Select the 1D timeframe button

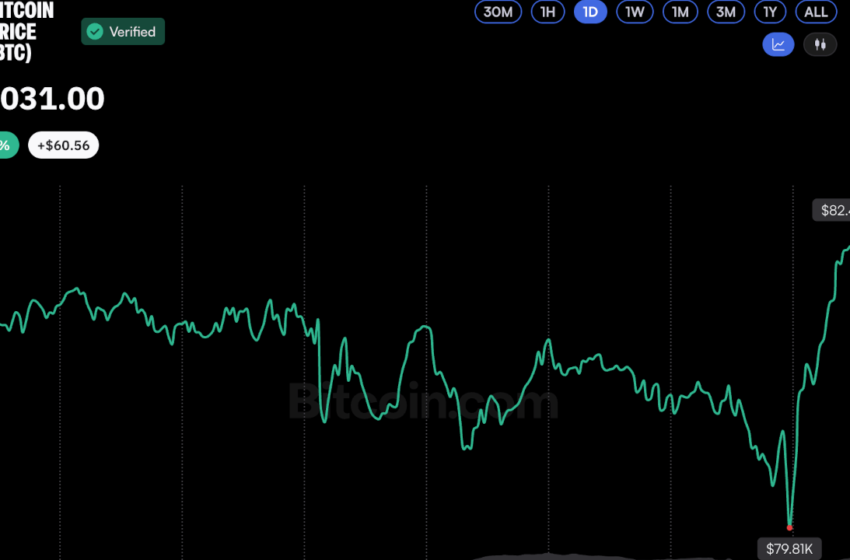click(590, 12)
